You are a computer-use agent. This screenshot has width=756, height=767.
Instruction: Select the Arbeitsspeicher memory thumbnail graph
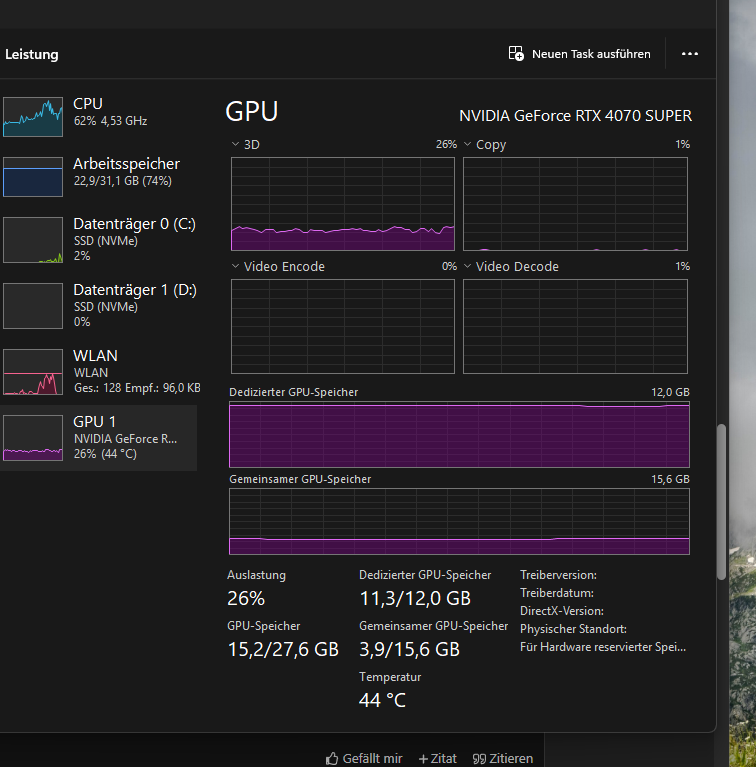point(33,177)
